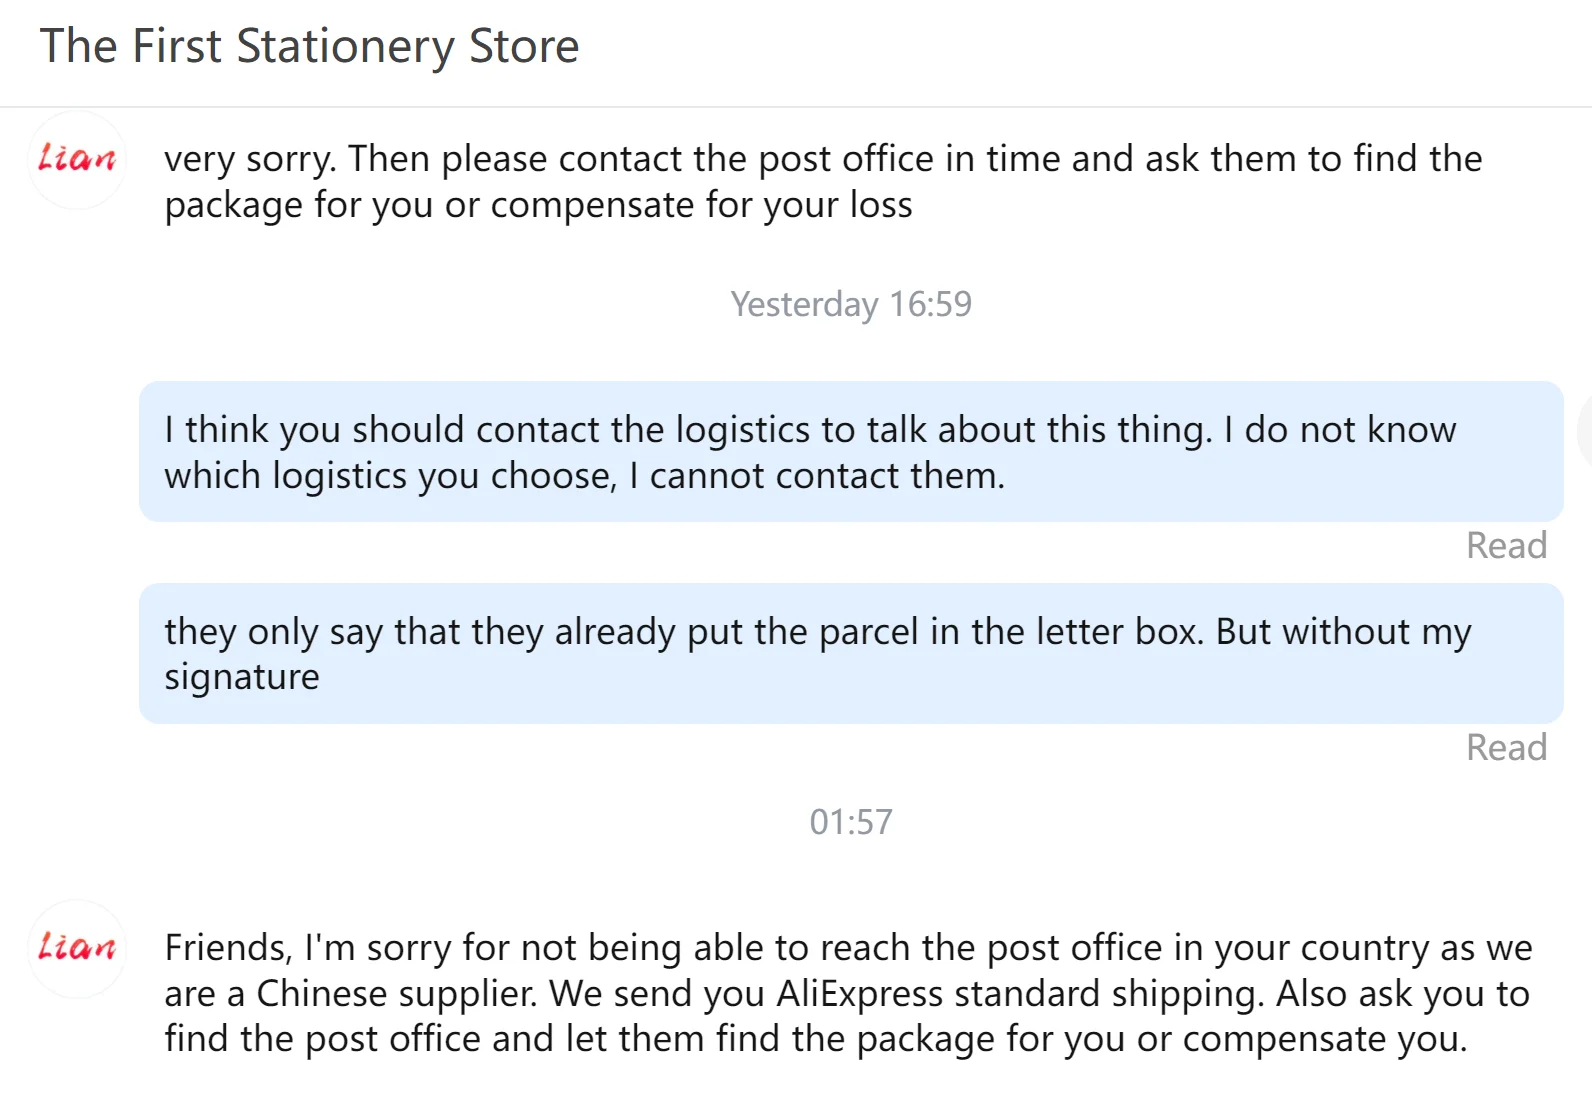
Task: Click the Read status under logistics message
Action: coord(1505,546)
